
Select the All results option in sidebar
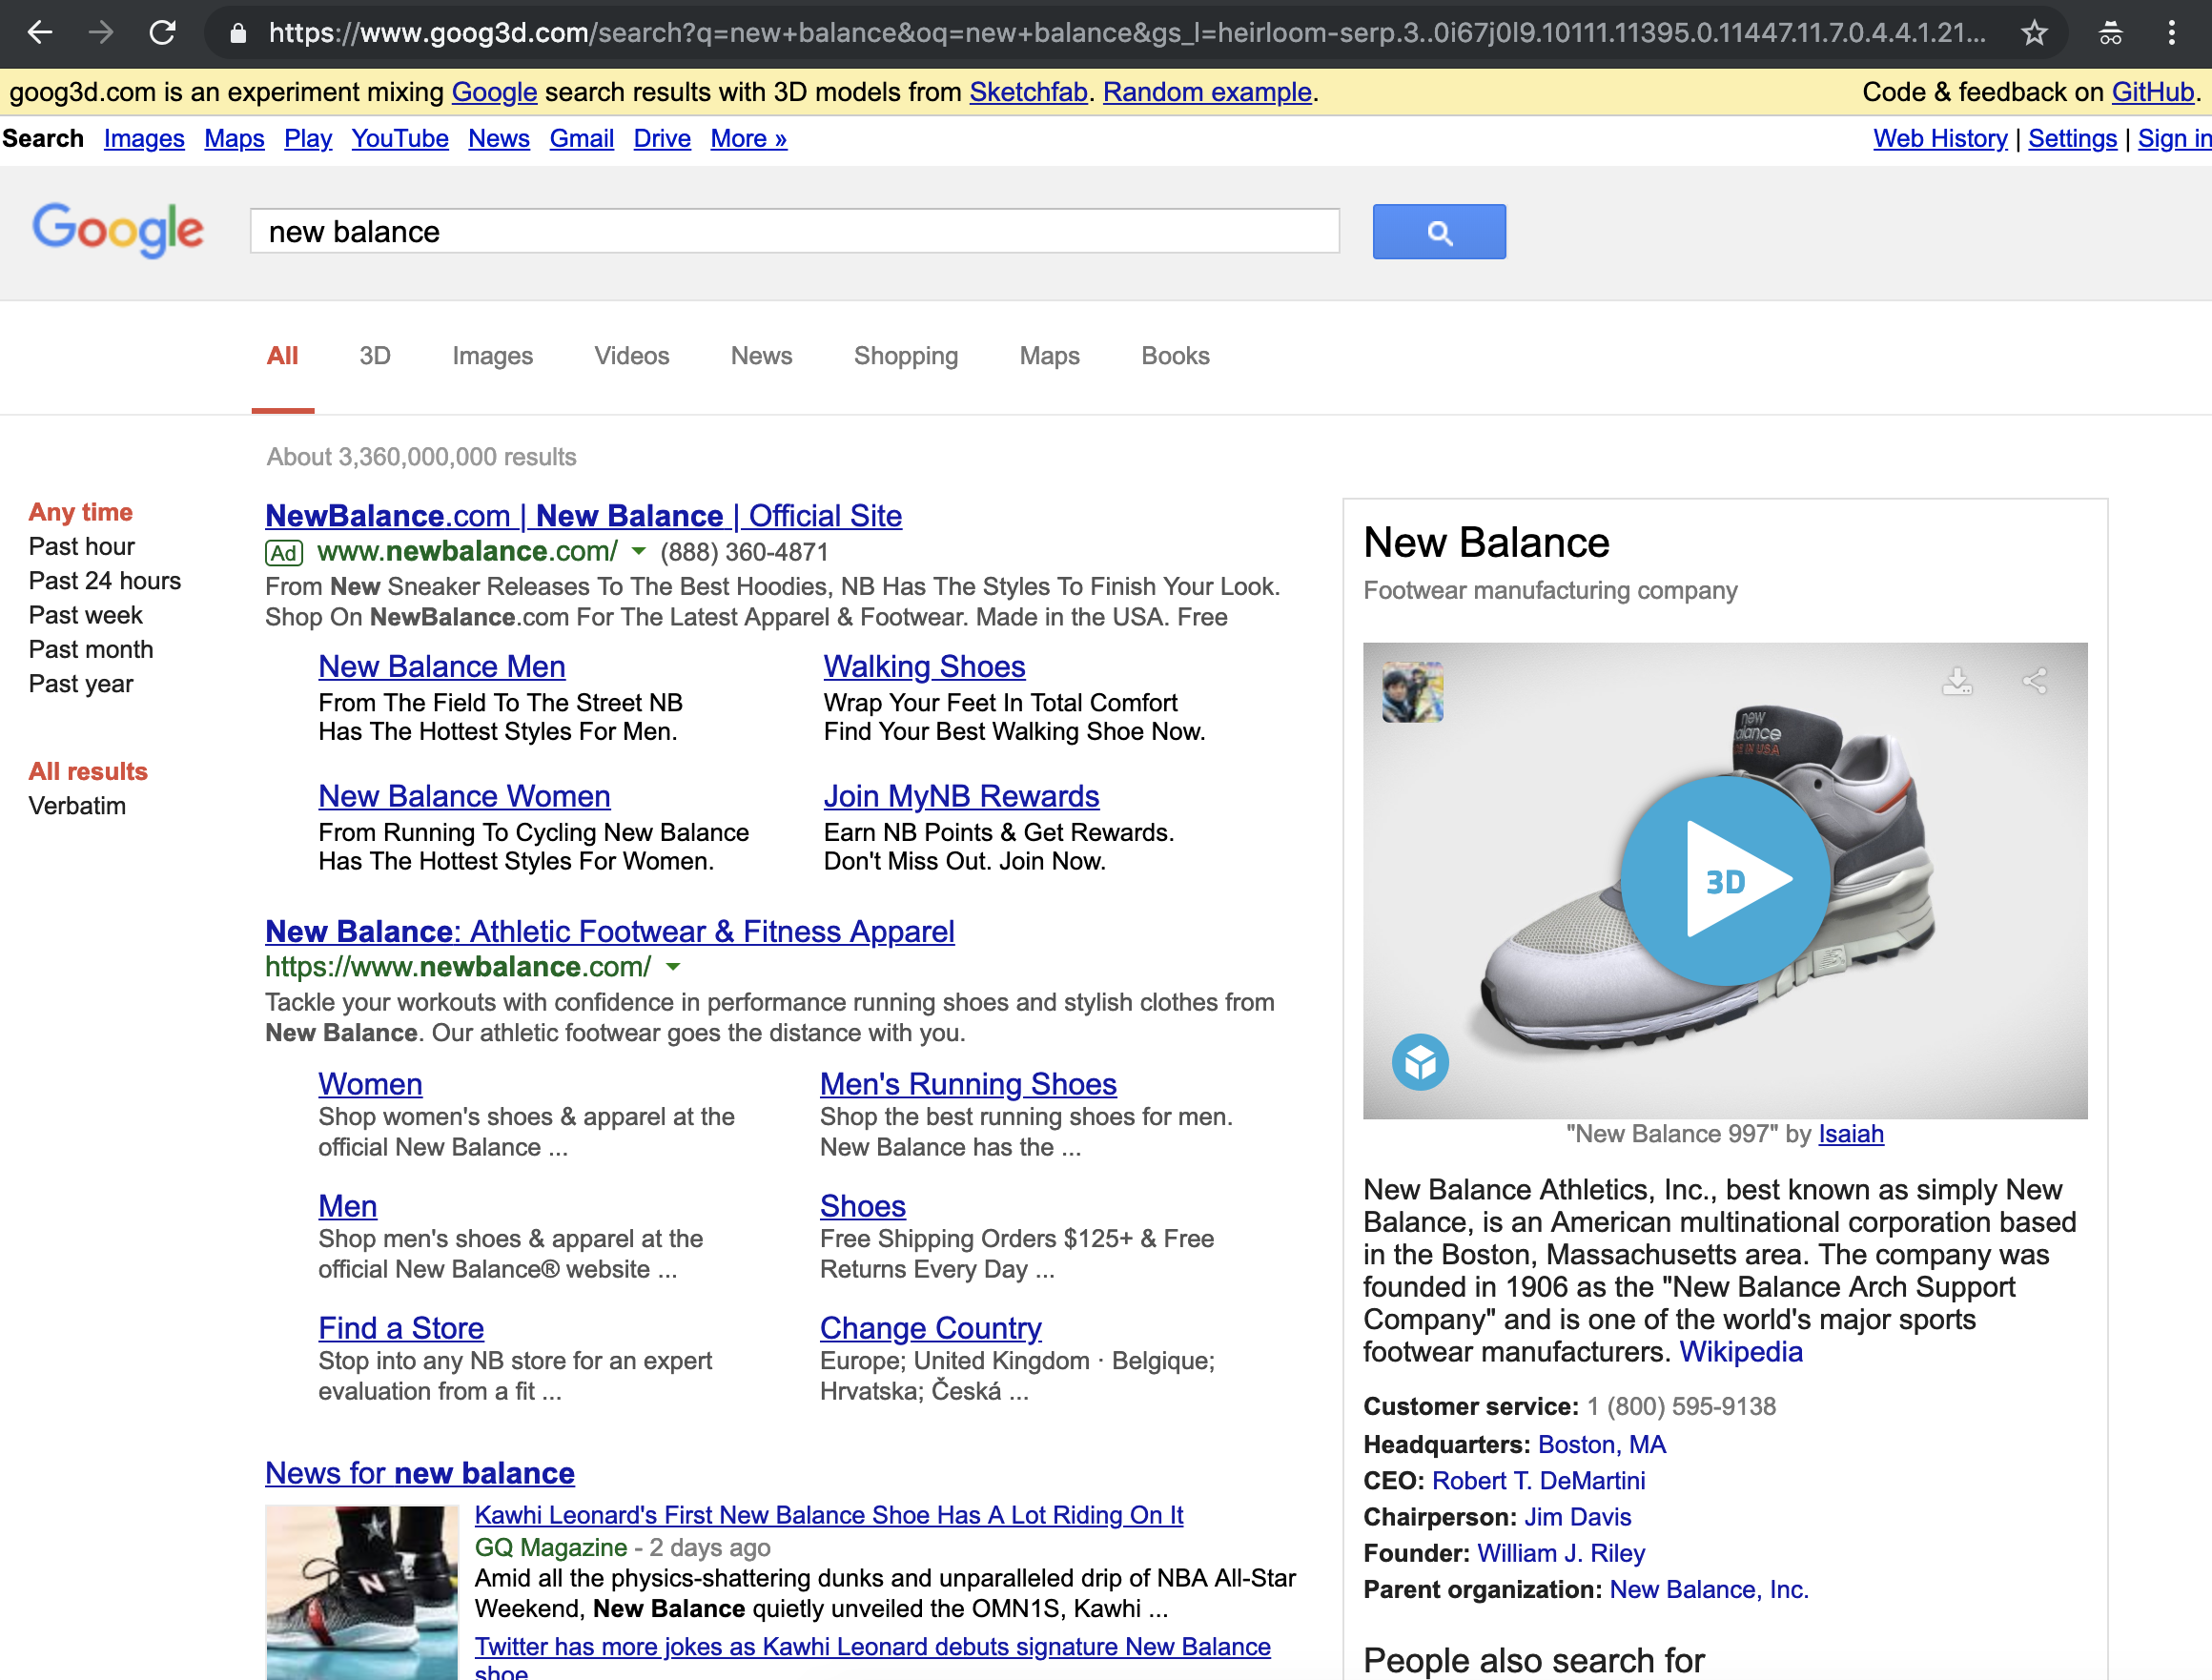(x=88, y=772)
